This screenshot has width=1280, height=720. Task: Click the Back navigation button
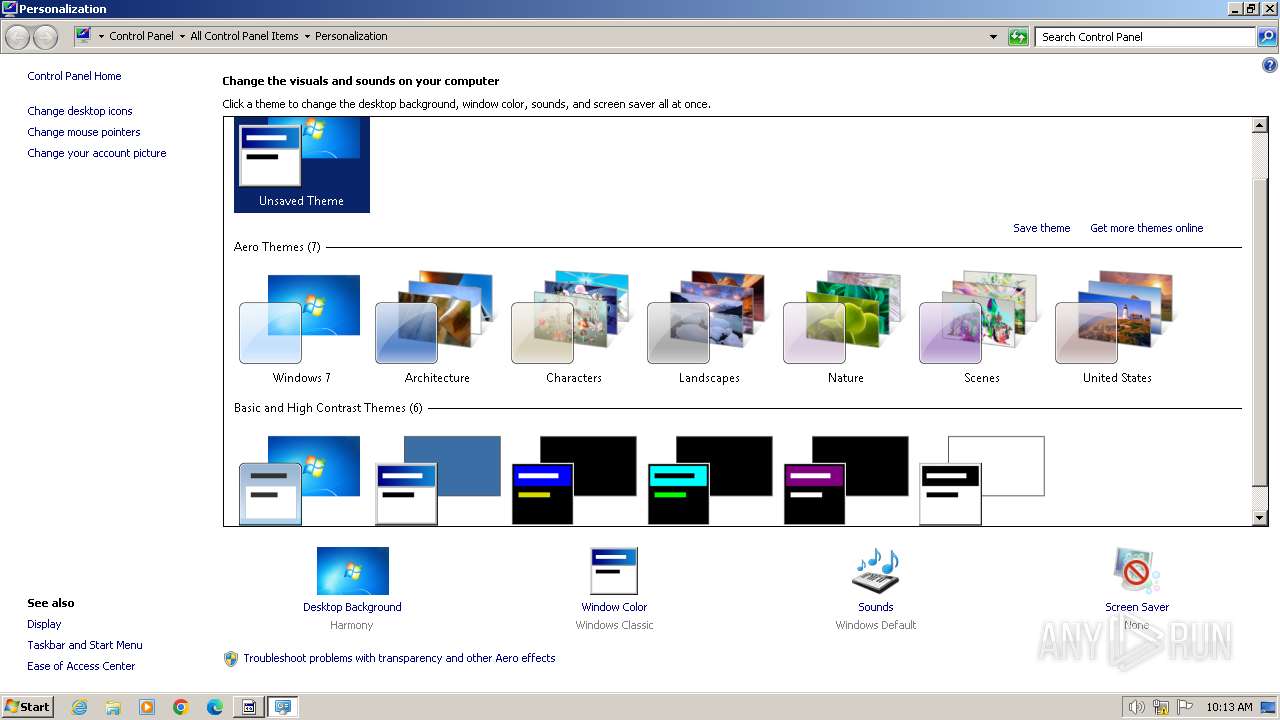click(17, 37)
